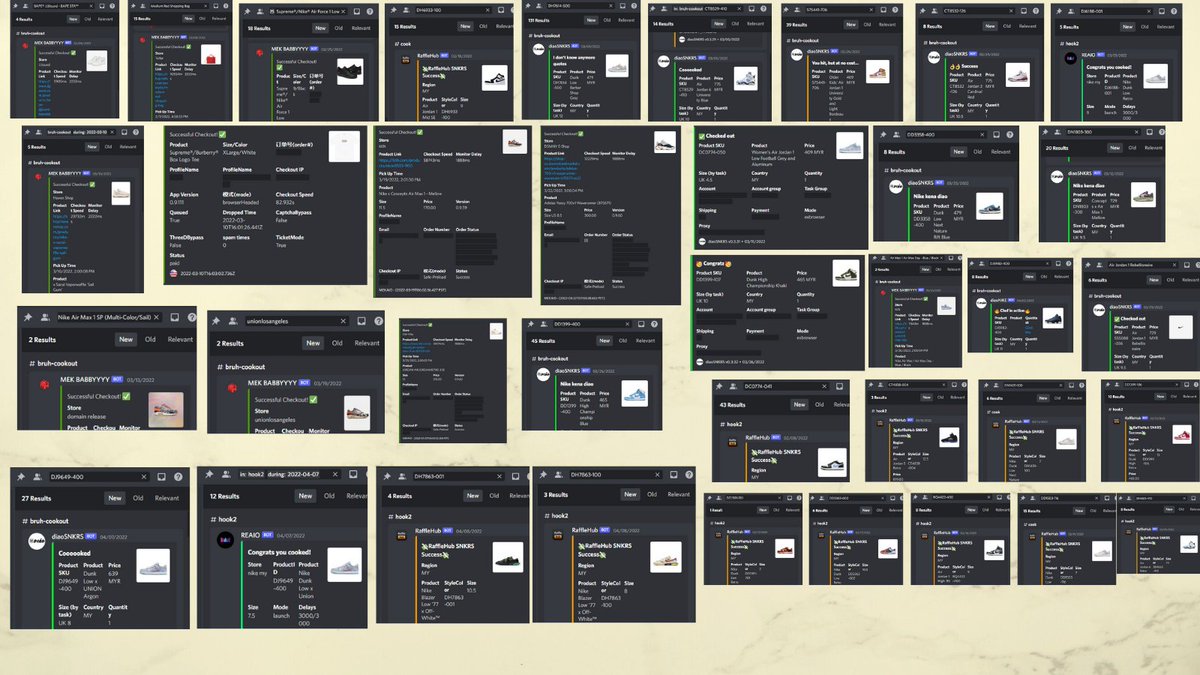Switch to the Relevant tab in the DN1803-300 results
The height and width of the screenshot is (675, 1200).
tap(1153, 148)
